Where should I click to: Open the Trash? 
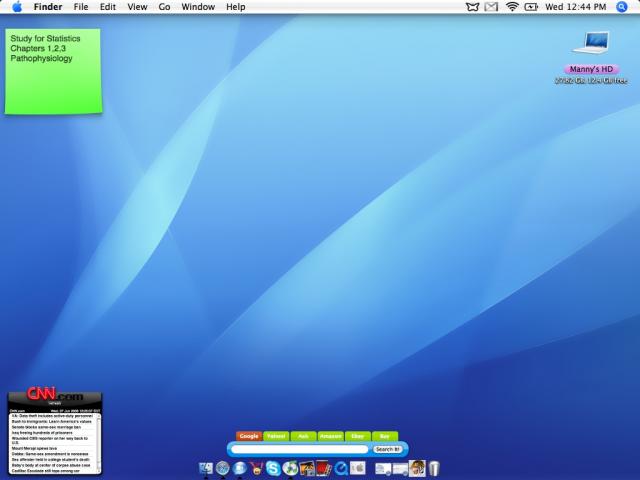click(x=434, y=468)
